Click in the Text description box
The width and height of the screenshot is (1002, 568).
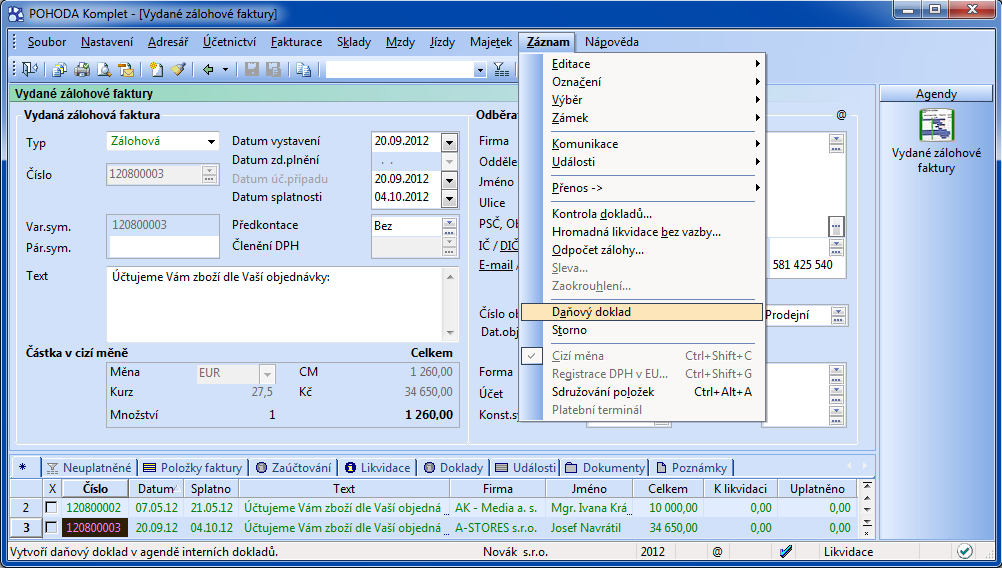point(275,304)
